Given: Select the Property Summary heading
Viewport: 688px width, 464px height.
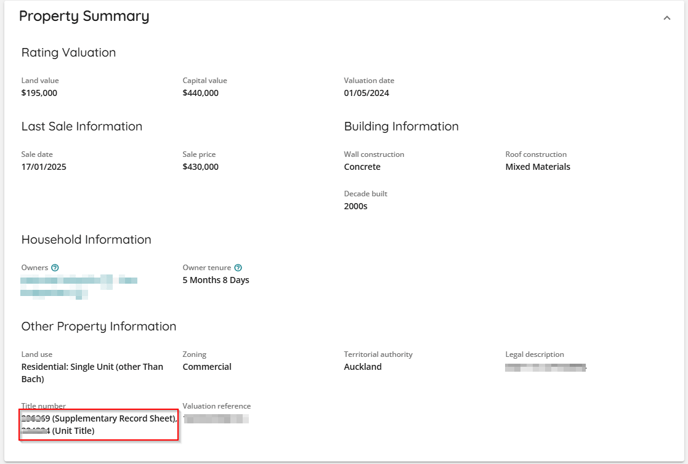Looking at the screenshot, I should 84,16.
